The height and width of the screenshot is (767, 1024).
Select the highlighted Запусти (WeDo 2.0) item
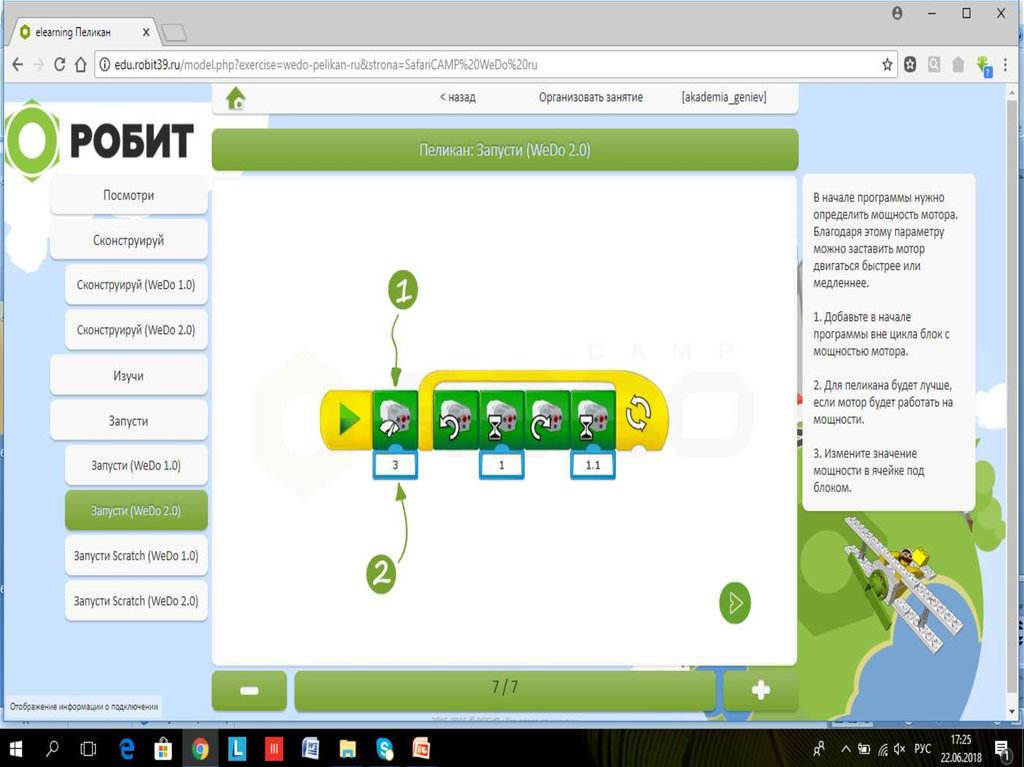click(x=136, y=511)
